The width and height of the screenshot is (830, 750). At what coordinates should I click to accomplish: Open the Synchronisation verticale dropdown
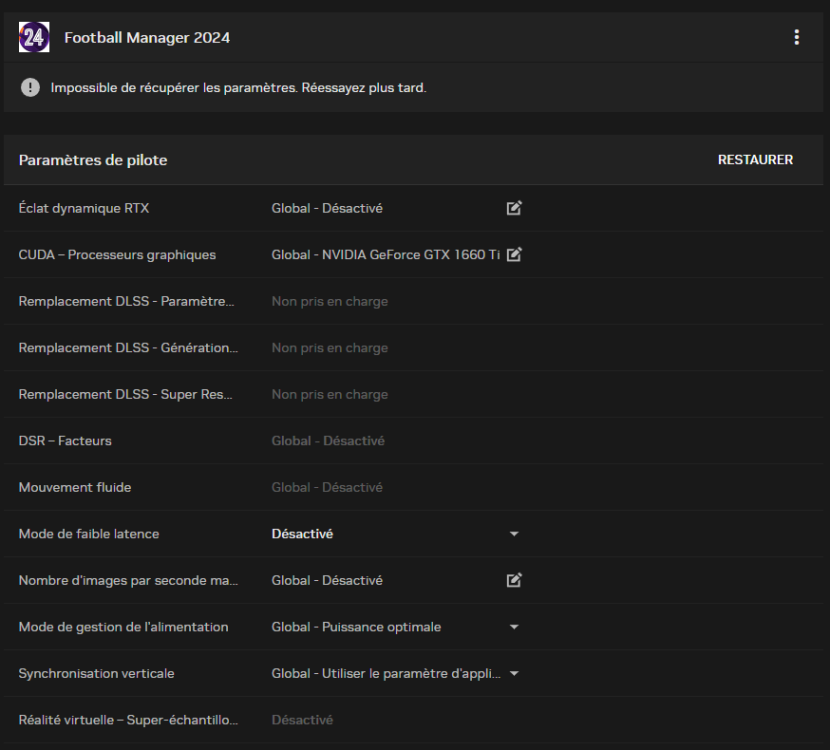(514, 673)
